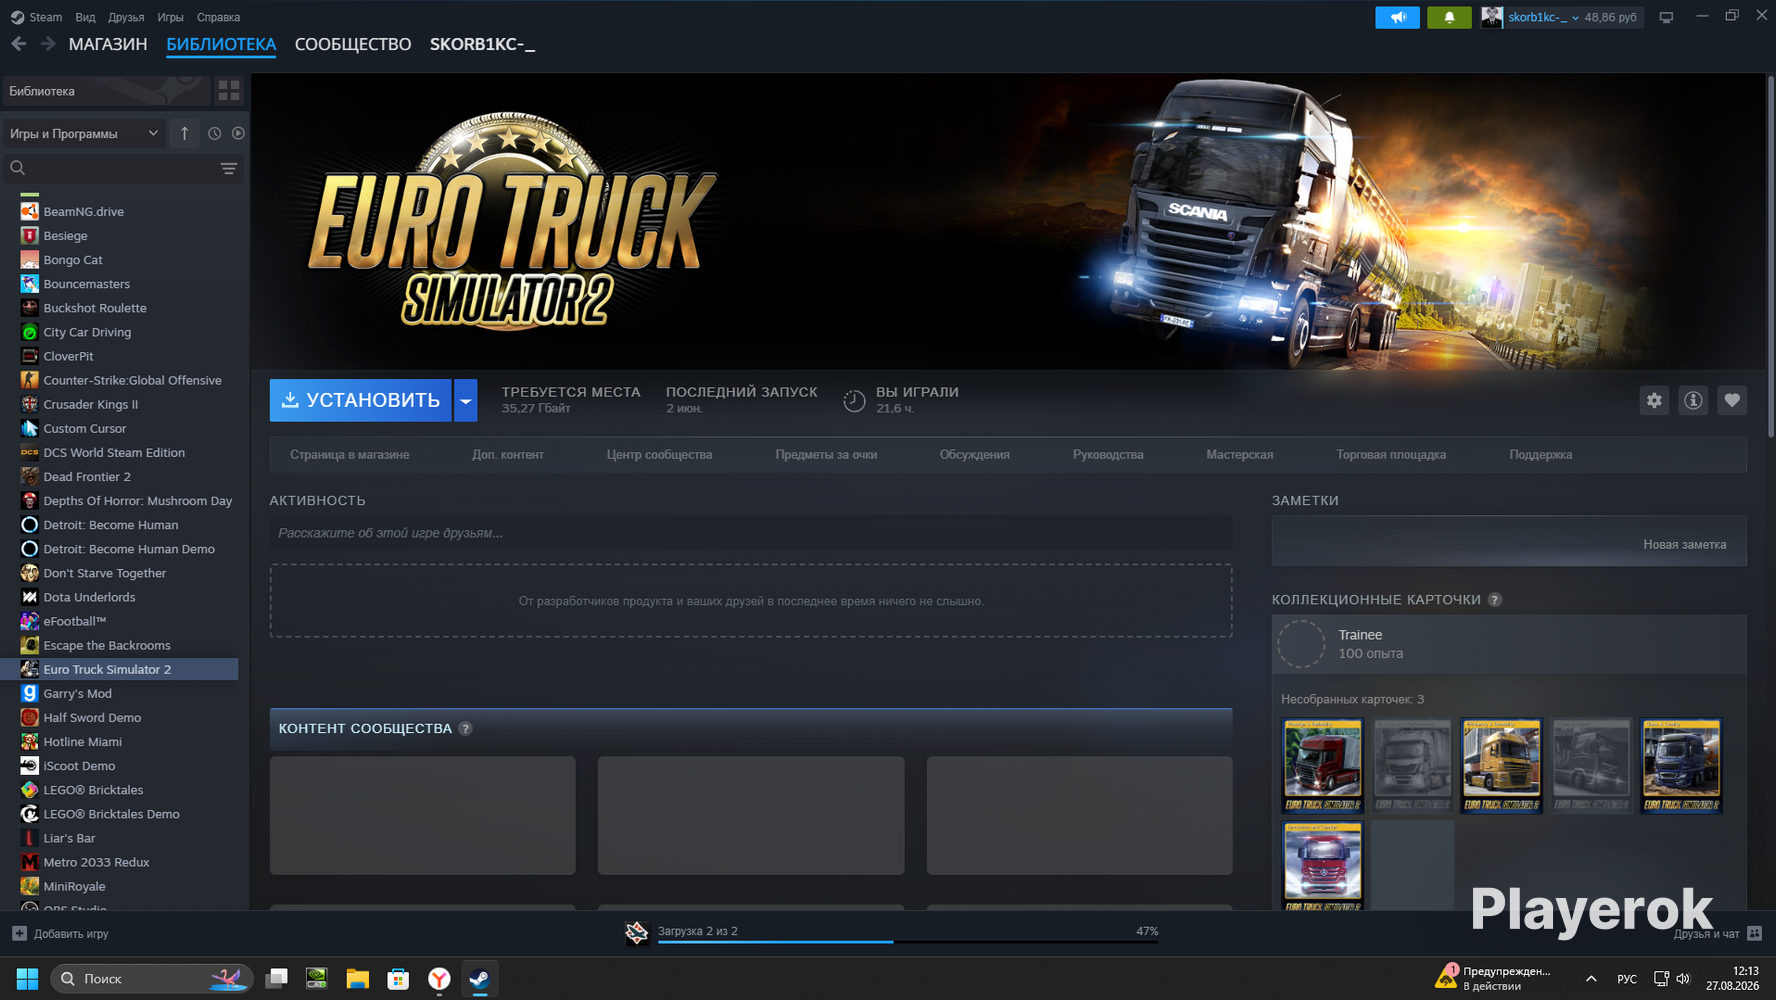This screenshot has width=1776, height=1000.
Task: Click the downloads icon in the bottom bar
Action: (x=637, y=933)
